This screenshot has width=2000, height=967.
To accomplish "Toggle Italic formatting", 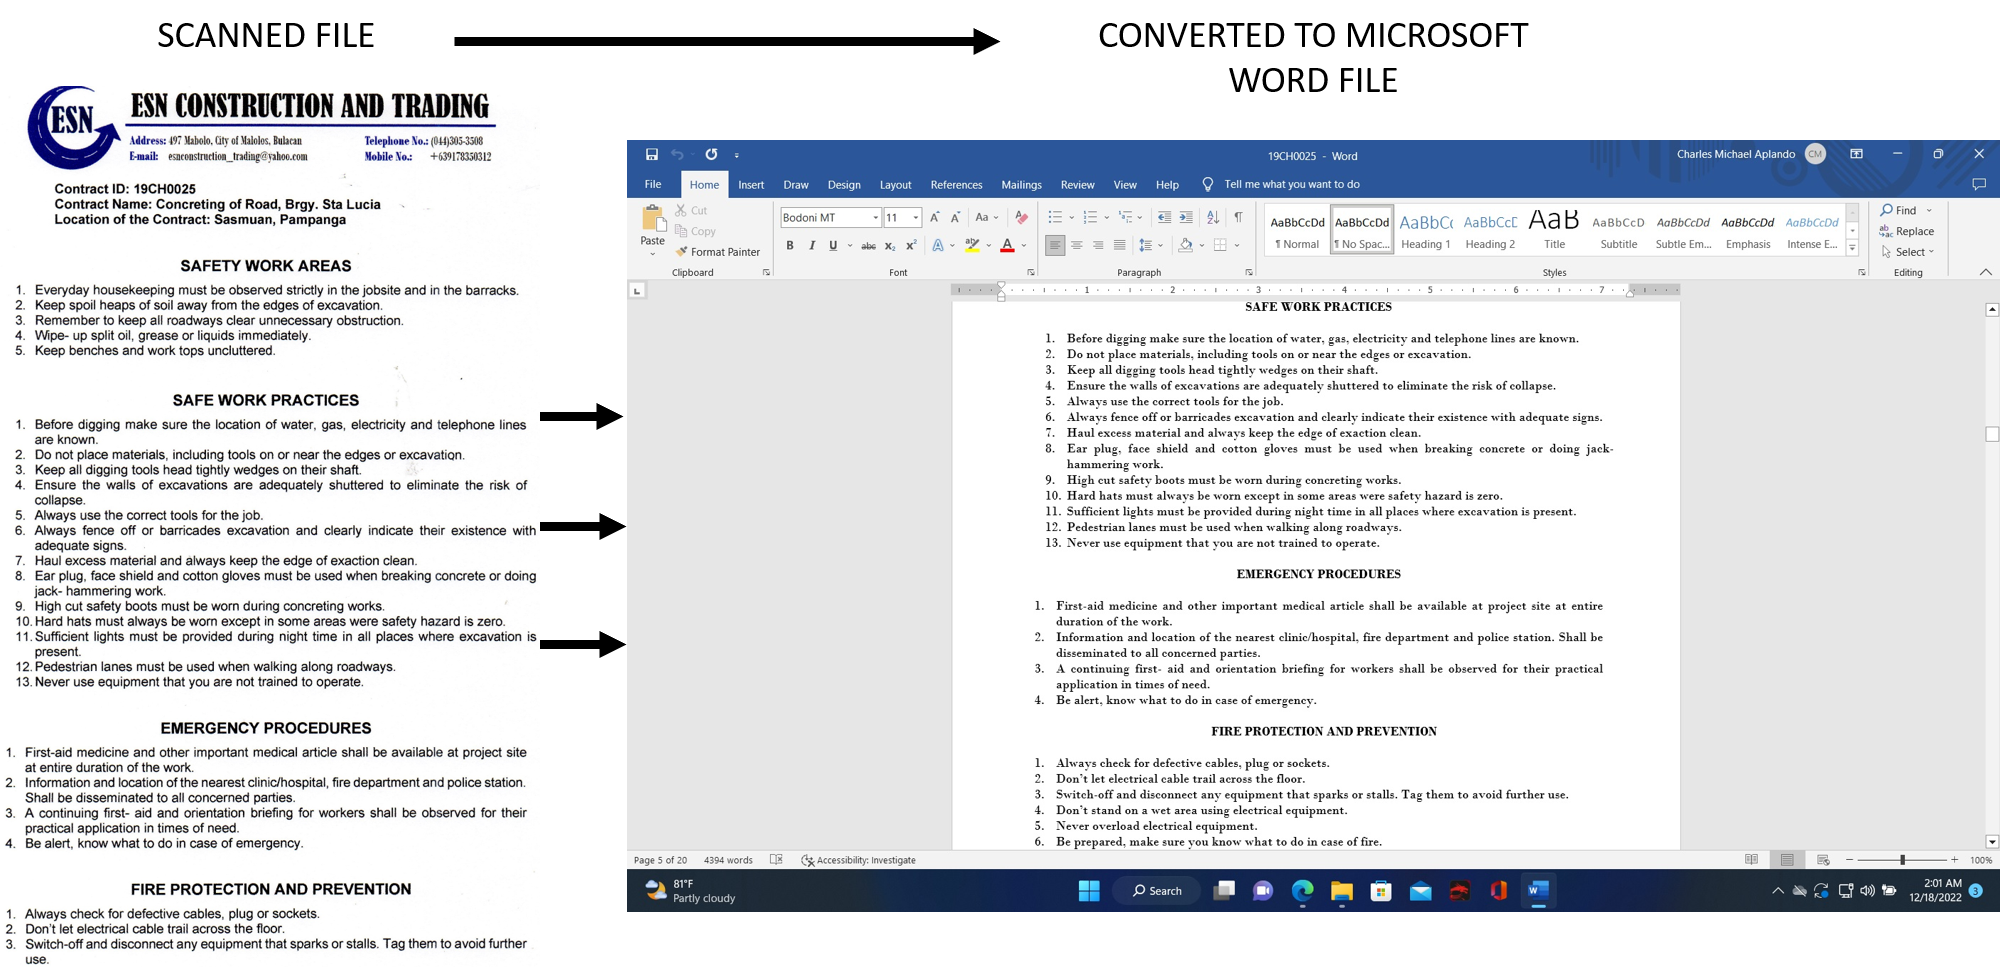I will tap(812, 246).
